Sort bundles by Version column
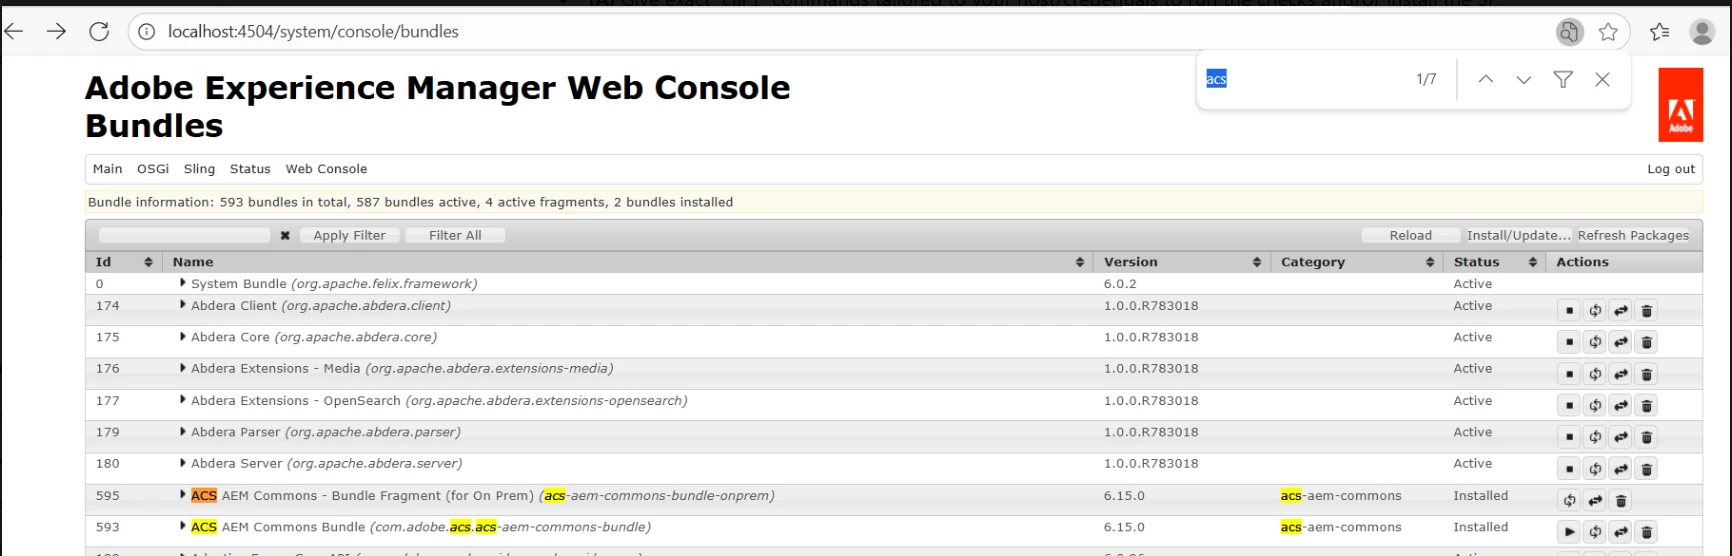The image size is (1732, 556). (1182, 262)
